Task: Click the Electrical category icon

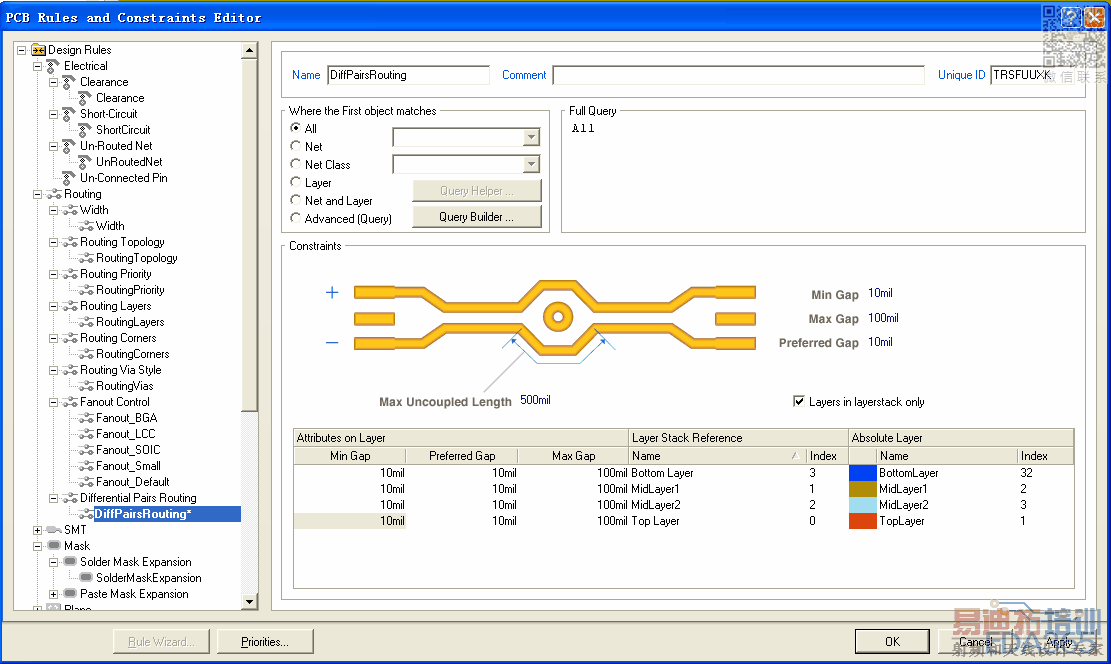Action: 54,66
